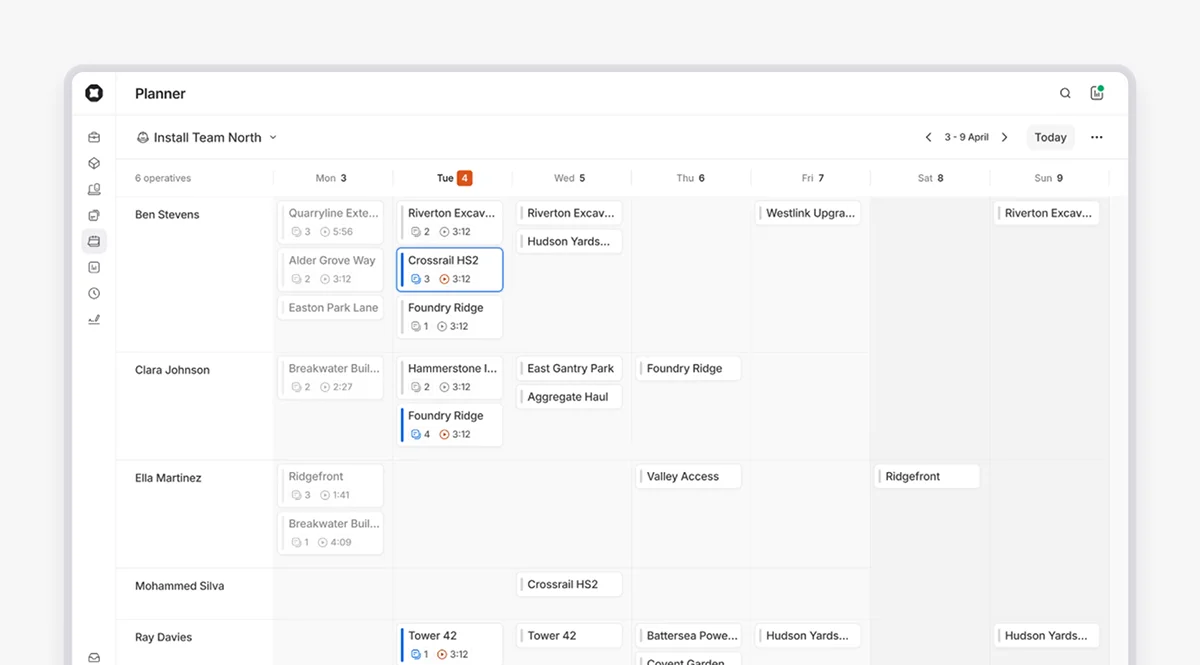
Task: Open the Alder Grove Way job card
Action: 331,269
